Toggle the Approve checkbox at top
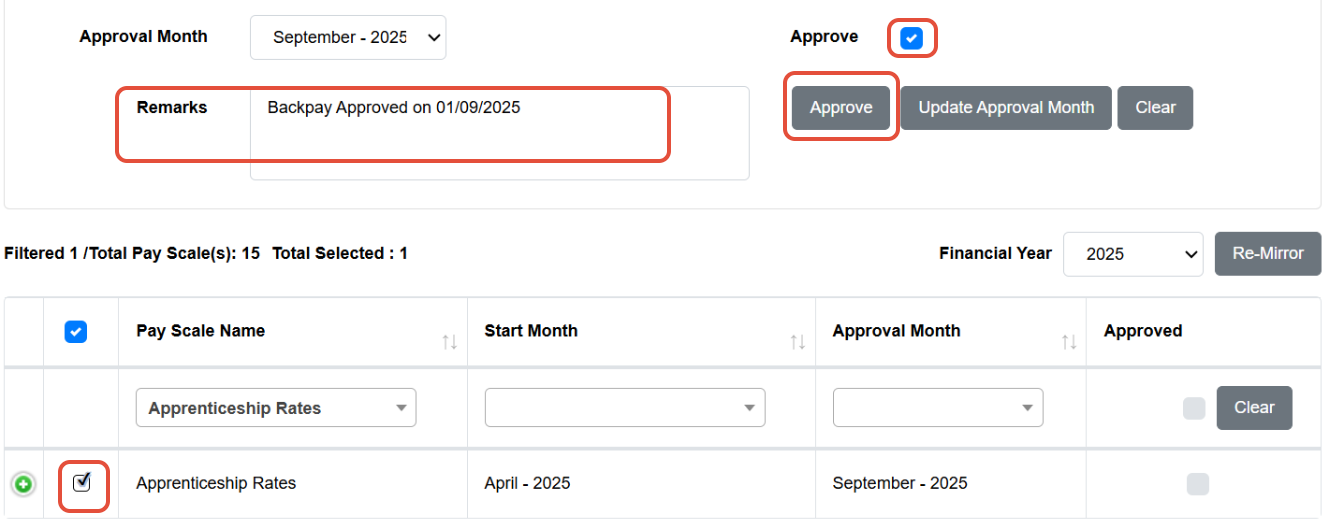This screenshot has height=529, width=1344. pyautogui.click(x=911, y=38)
